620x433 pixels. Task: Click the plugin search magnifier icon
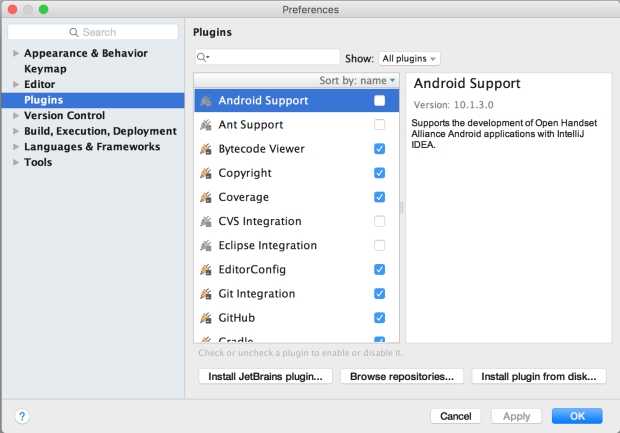coord(203,58)
